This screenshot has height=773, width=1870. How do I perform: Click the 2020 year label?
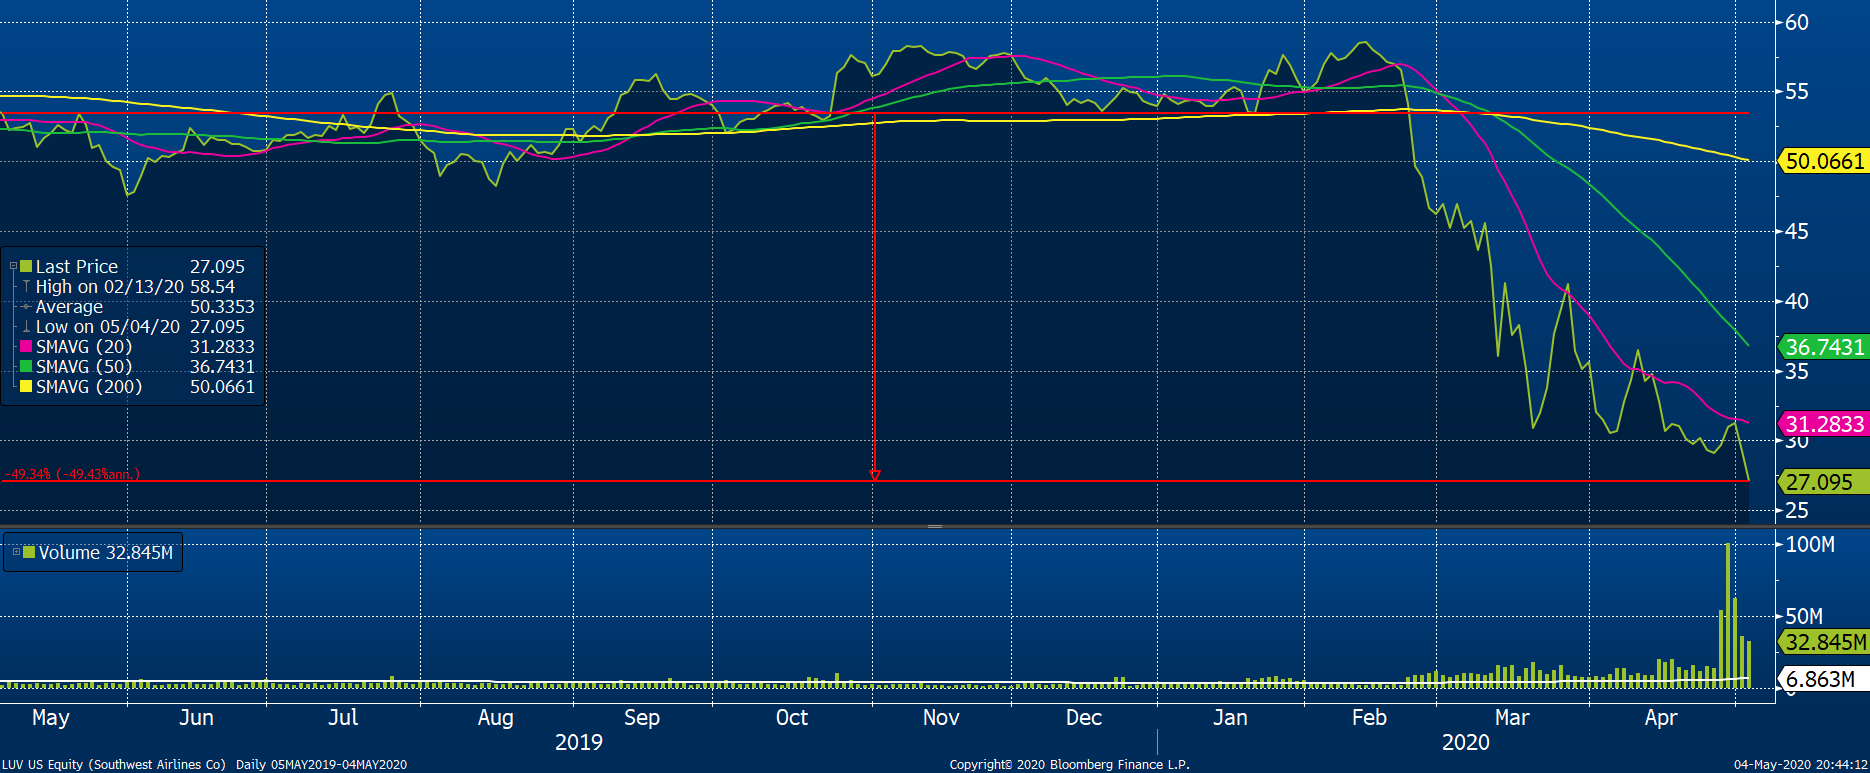(1466, 742)
